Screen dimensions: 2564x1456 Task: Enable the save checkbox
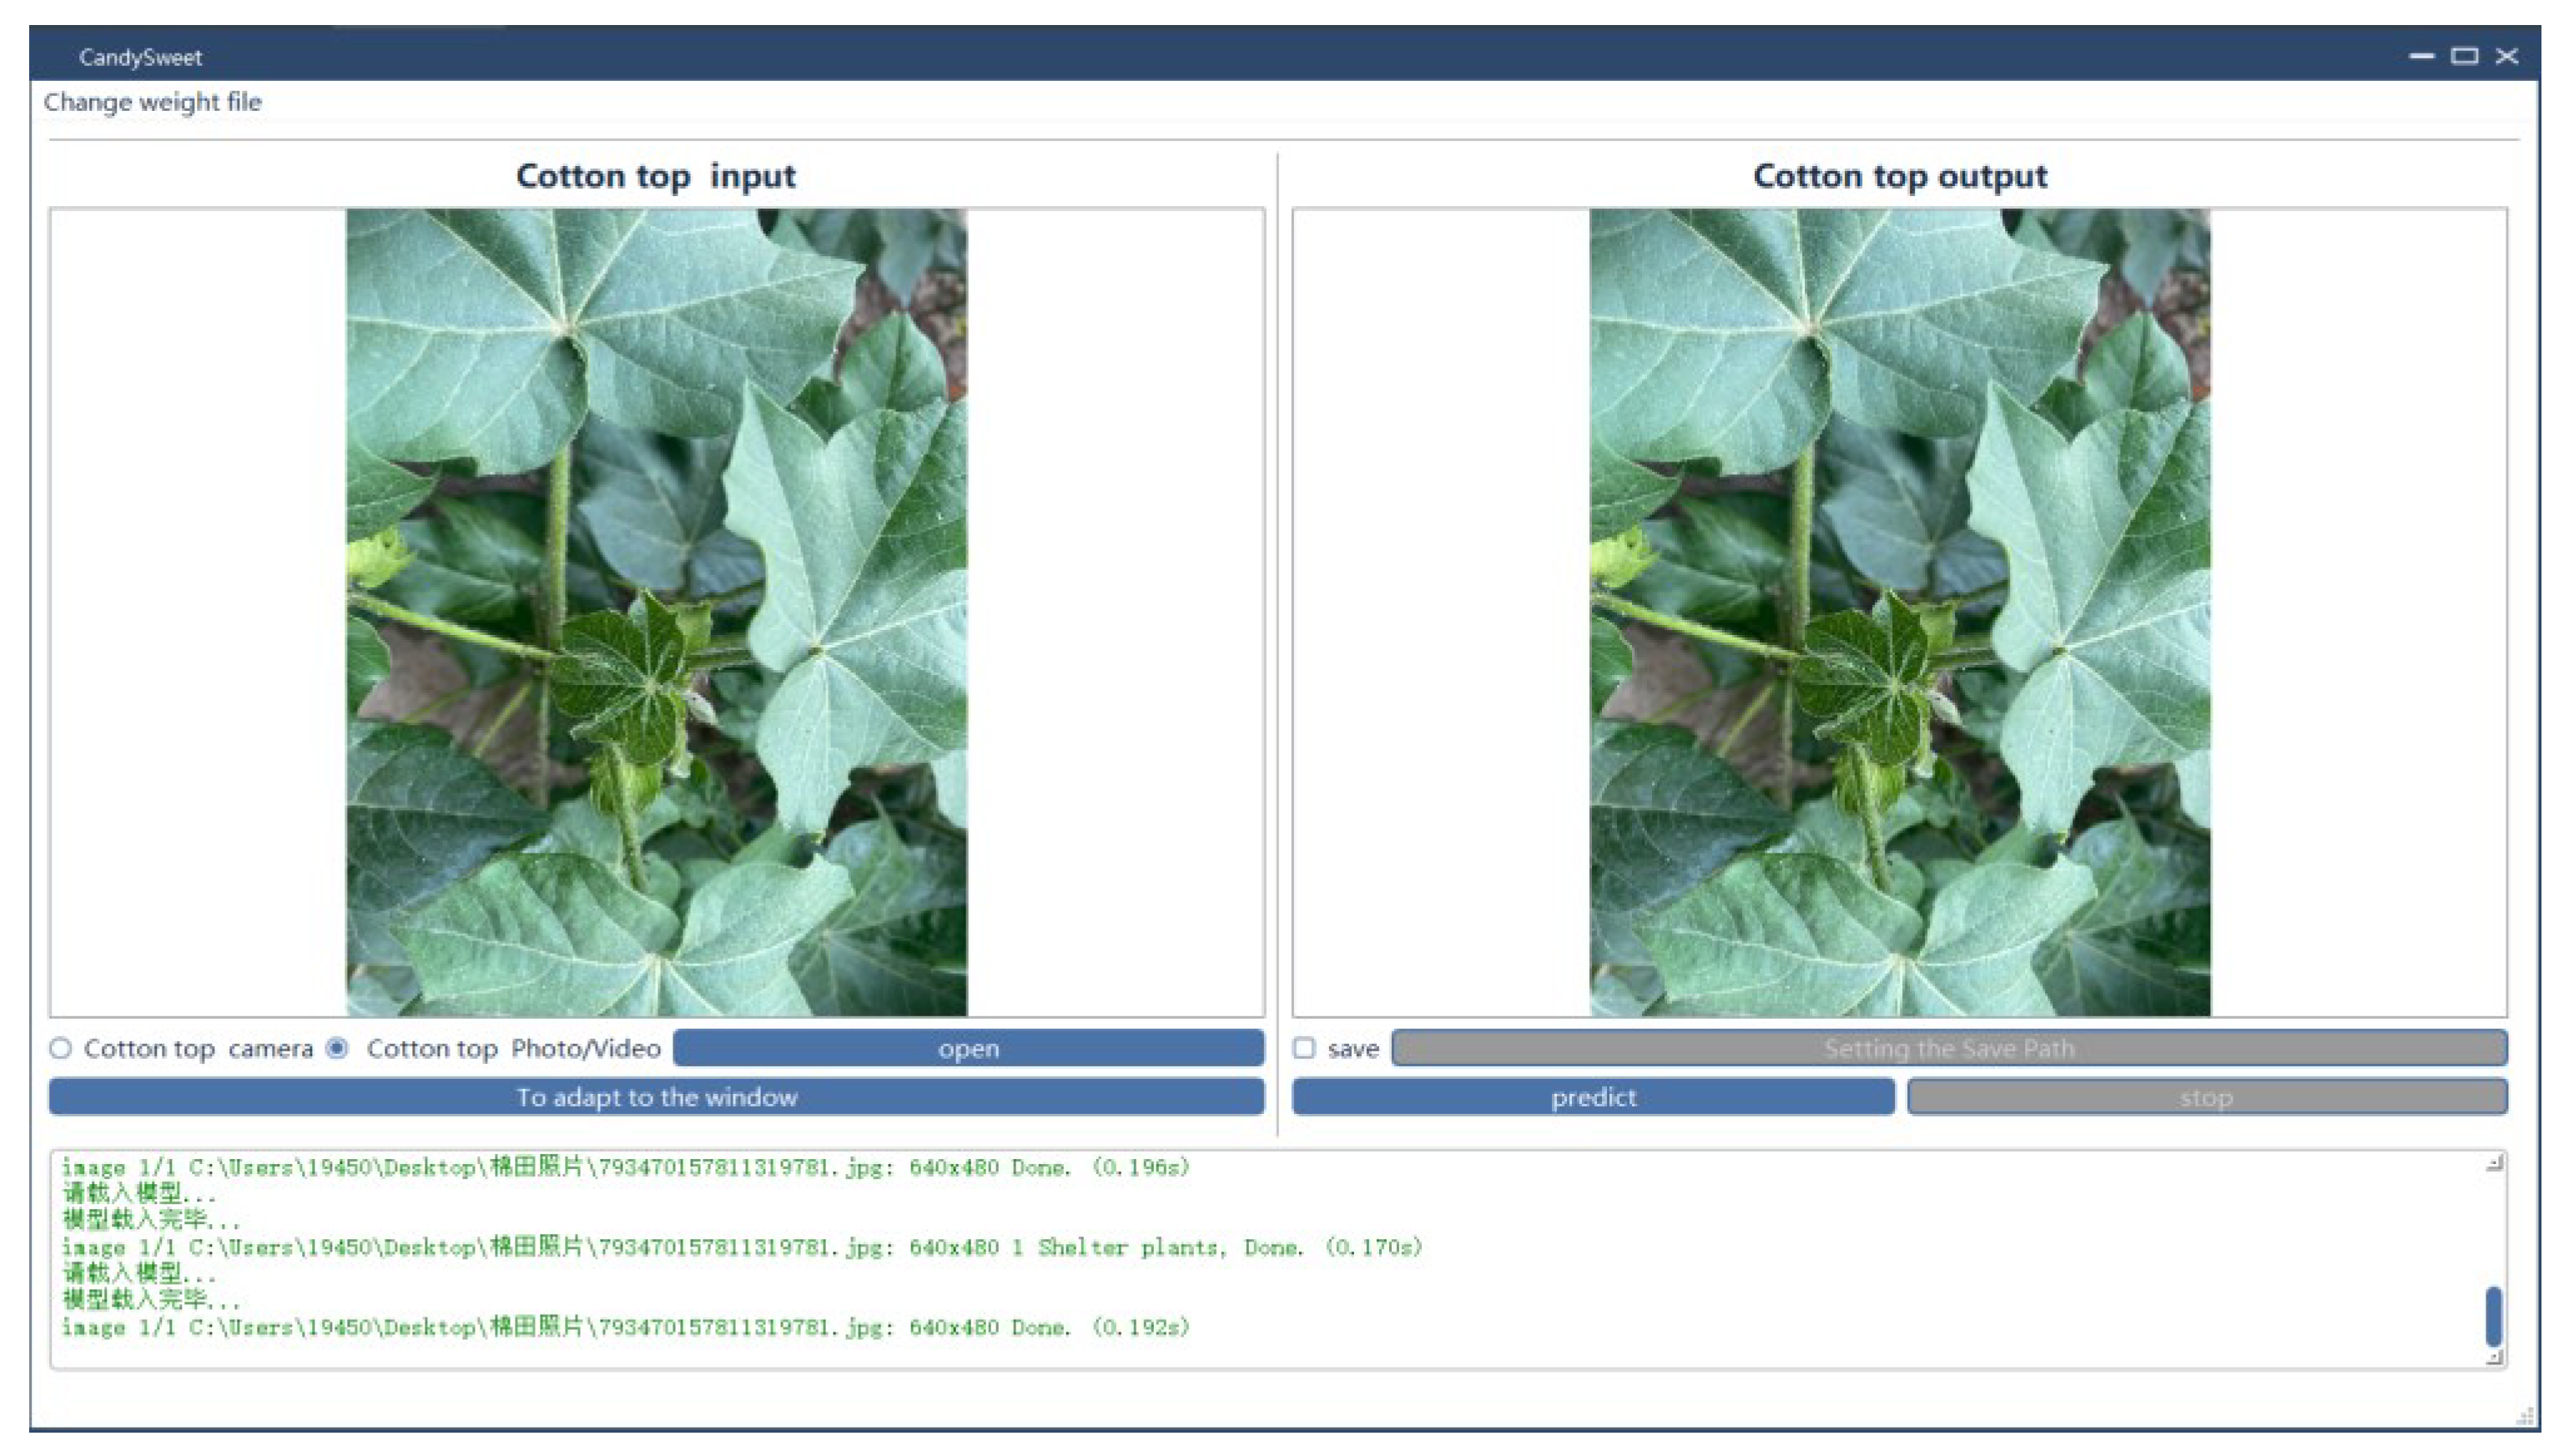[1304, 1048]
